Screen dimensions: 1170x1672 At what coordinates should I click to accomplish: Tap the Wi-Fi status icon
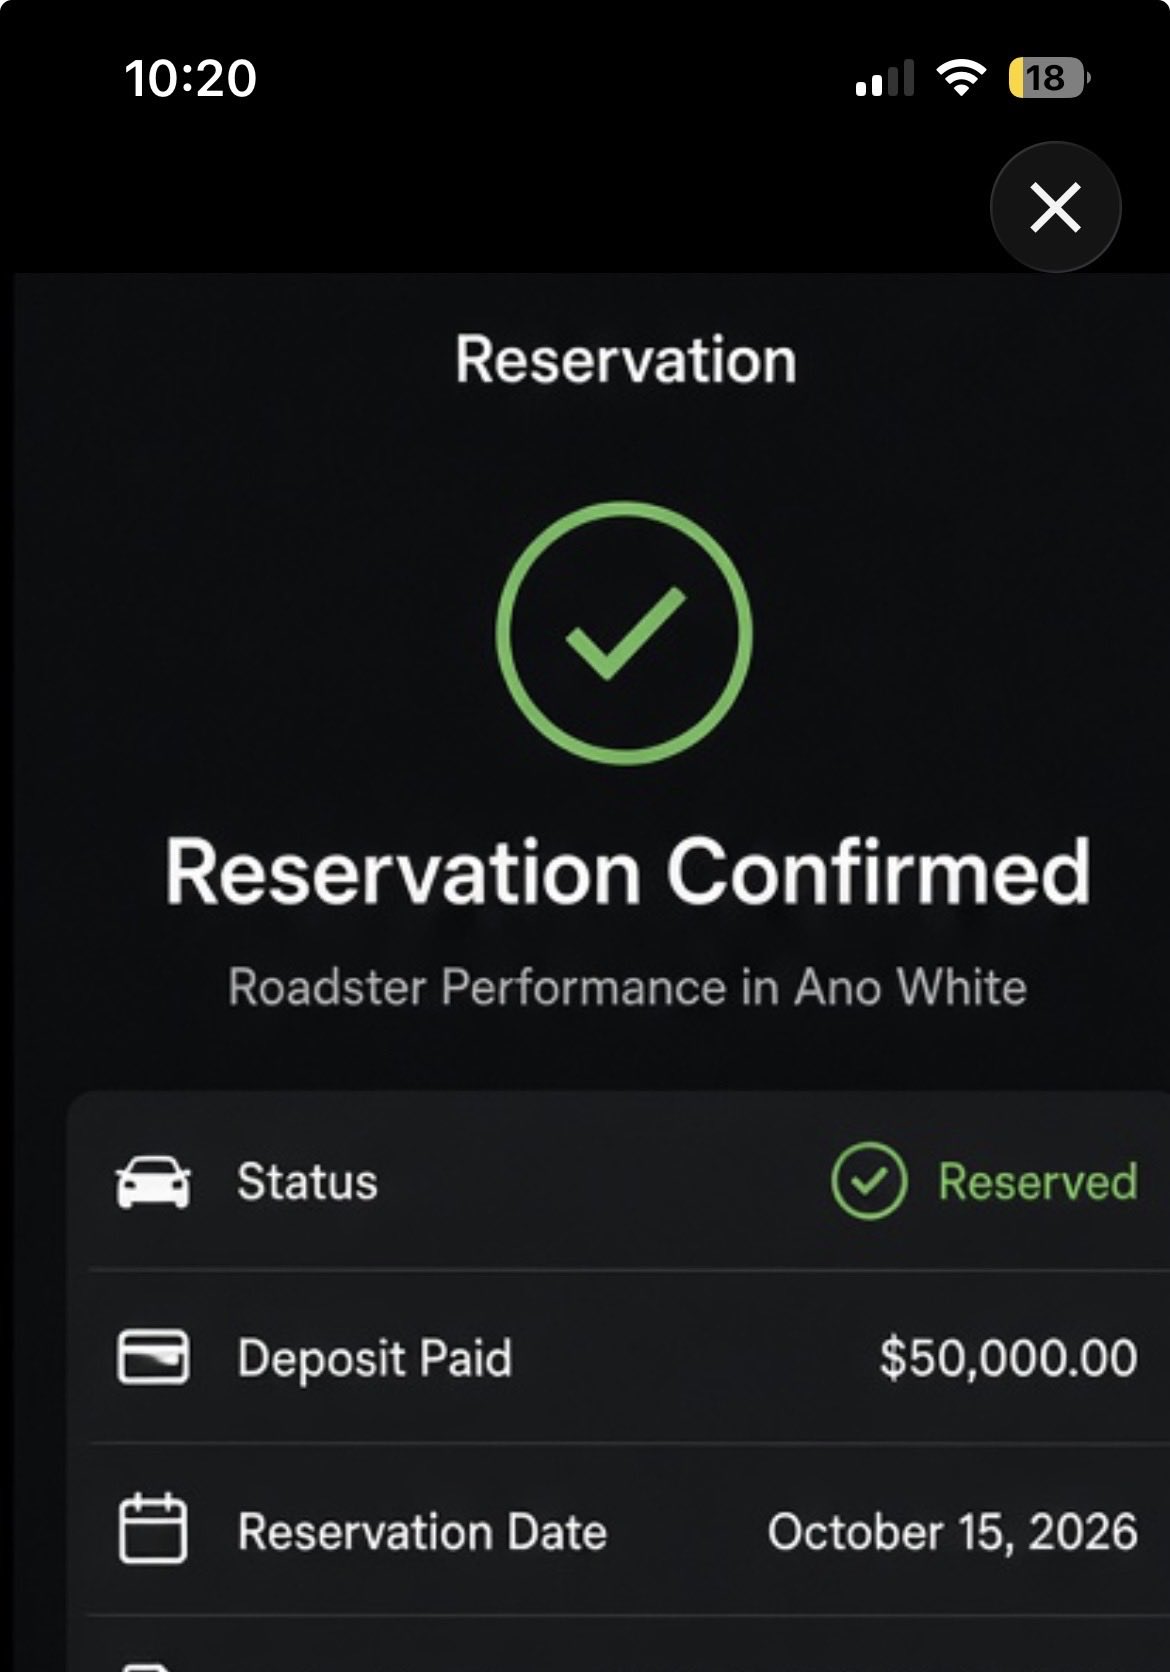click(x=961, y=77)
